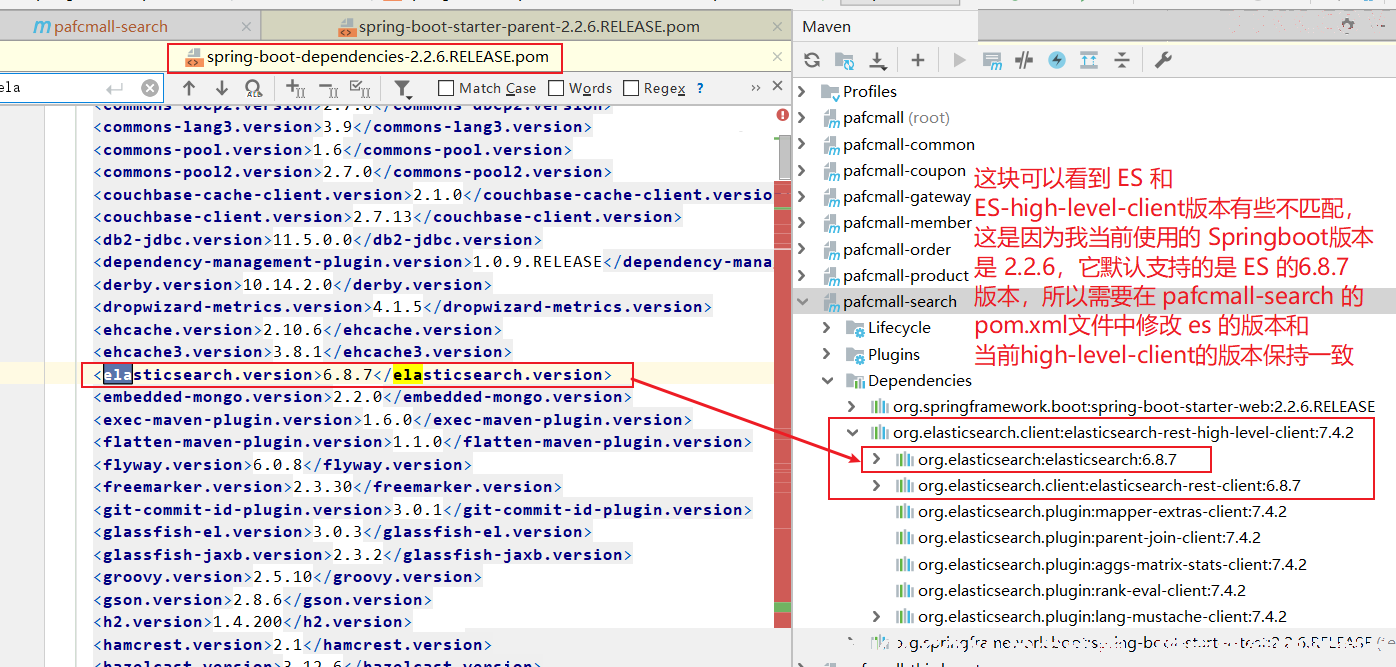Click the freemarker.version 2.3.30 line
Viewport: 1396px width, 667px height.
(x=327, y=487)
